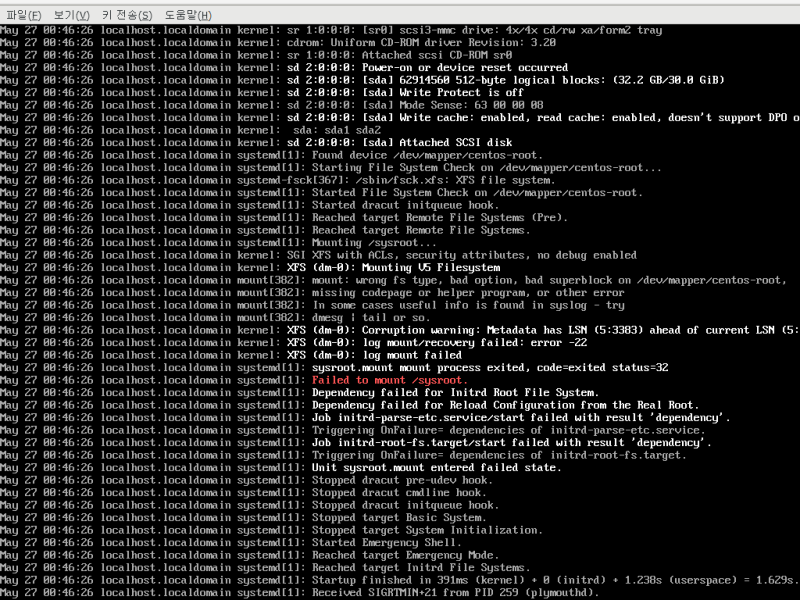Click the red 'Failed to mount /sysroot.' line
This screenshot has height=600, width=800.
click(x=390, y=380)
